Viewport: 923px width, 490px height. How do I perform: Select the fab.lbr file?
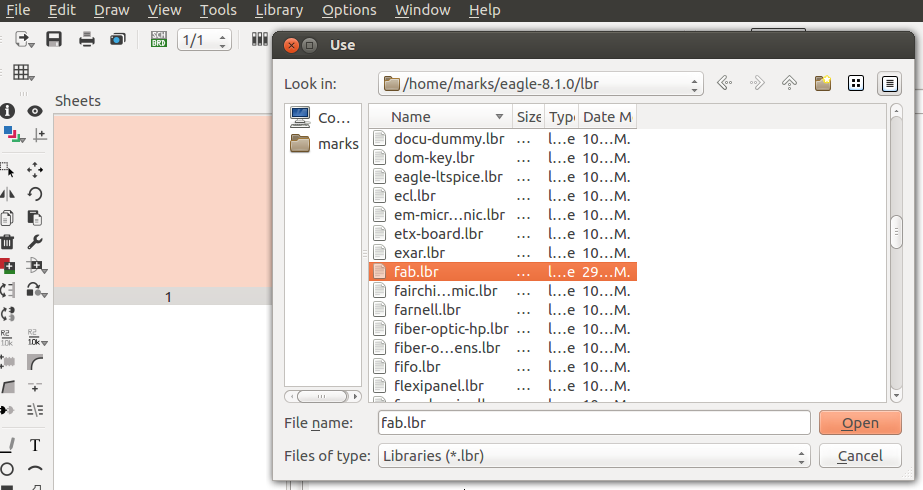503,272
